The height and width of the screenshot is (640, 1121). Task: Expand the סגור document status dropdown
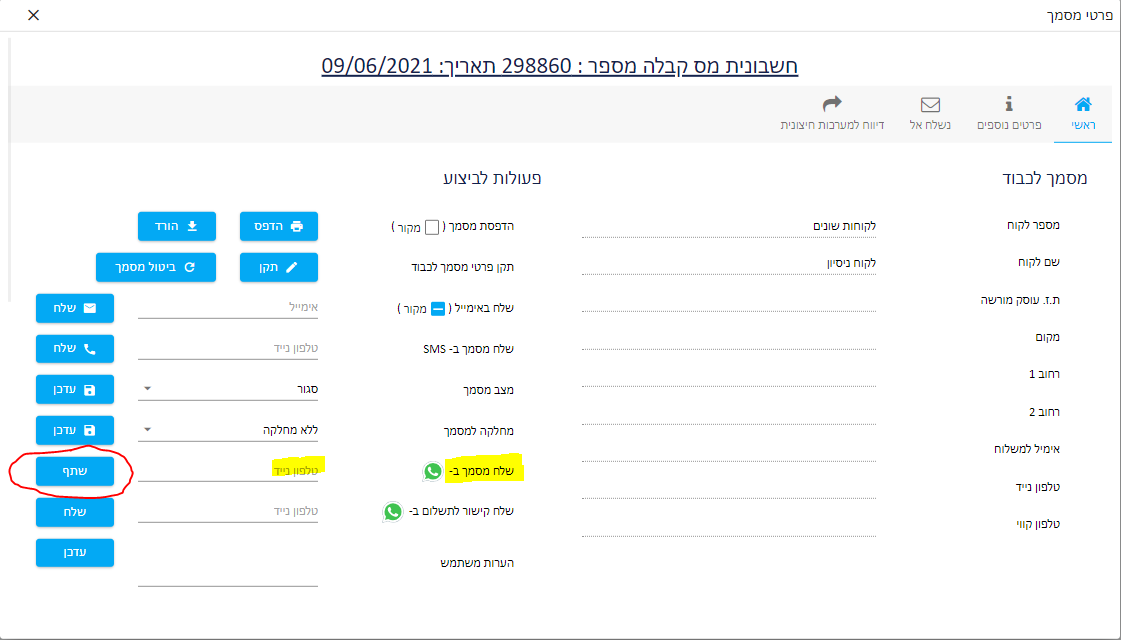click(228, 389)
